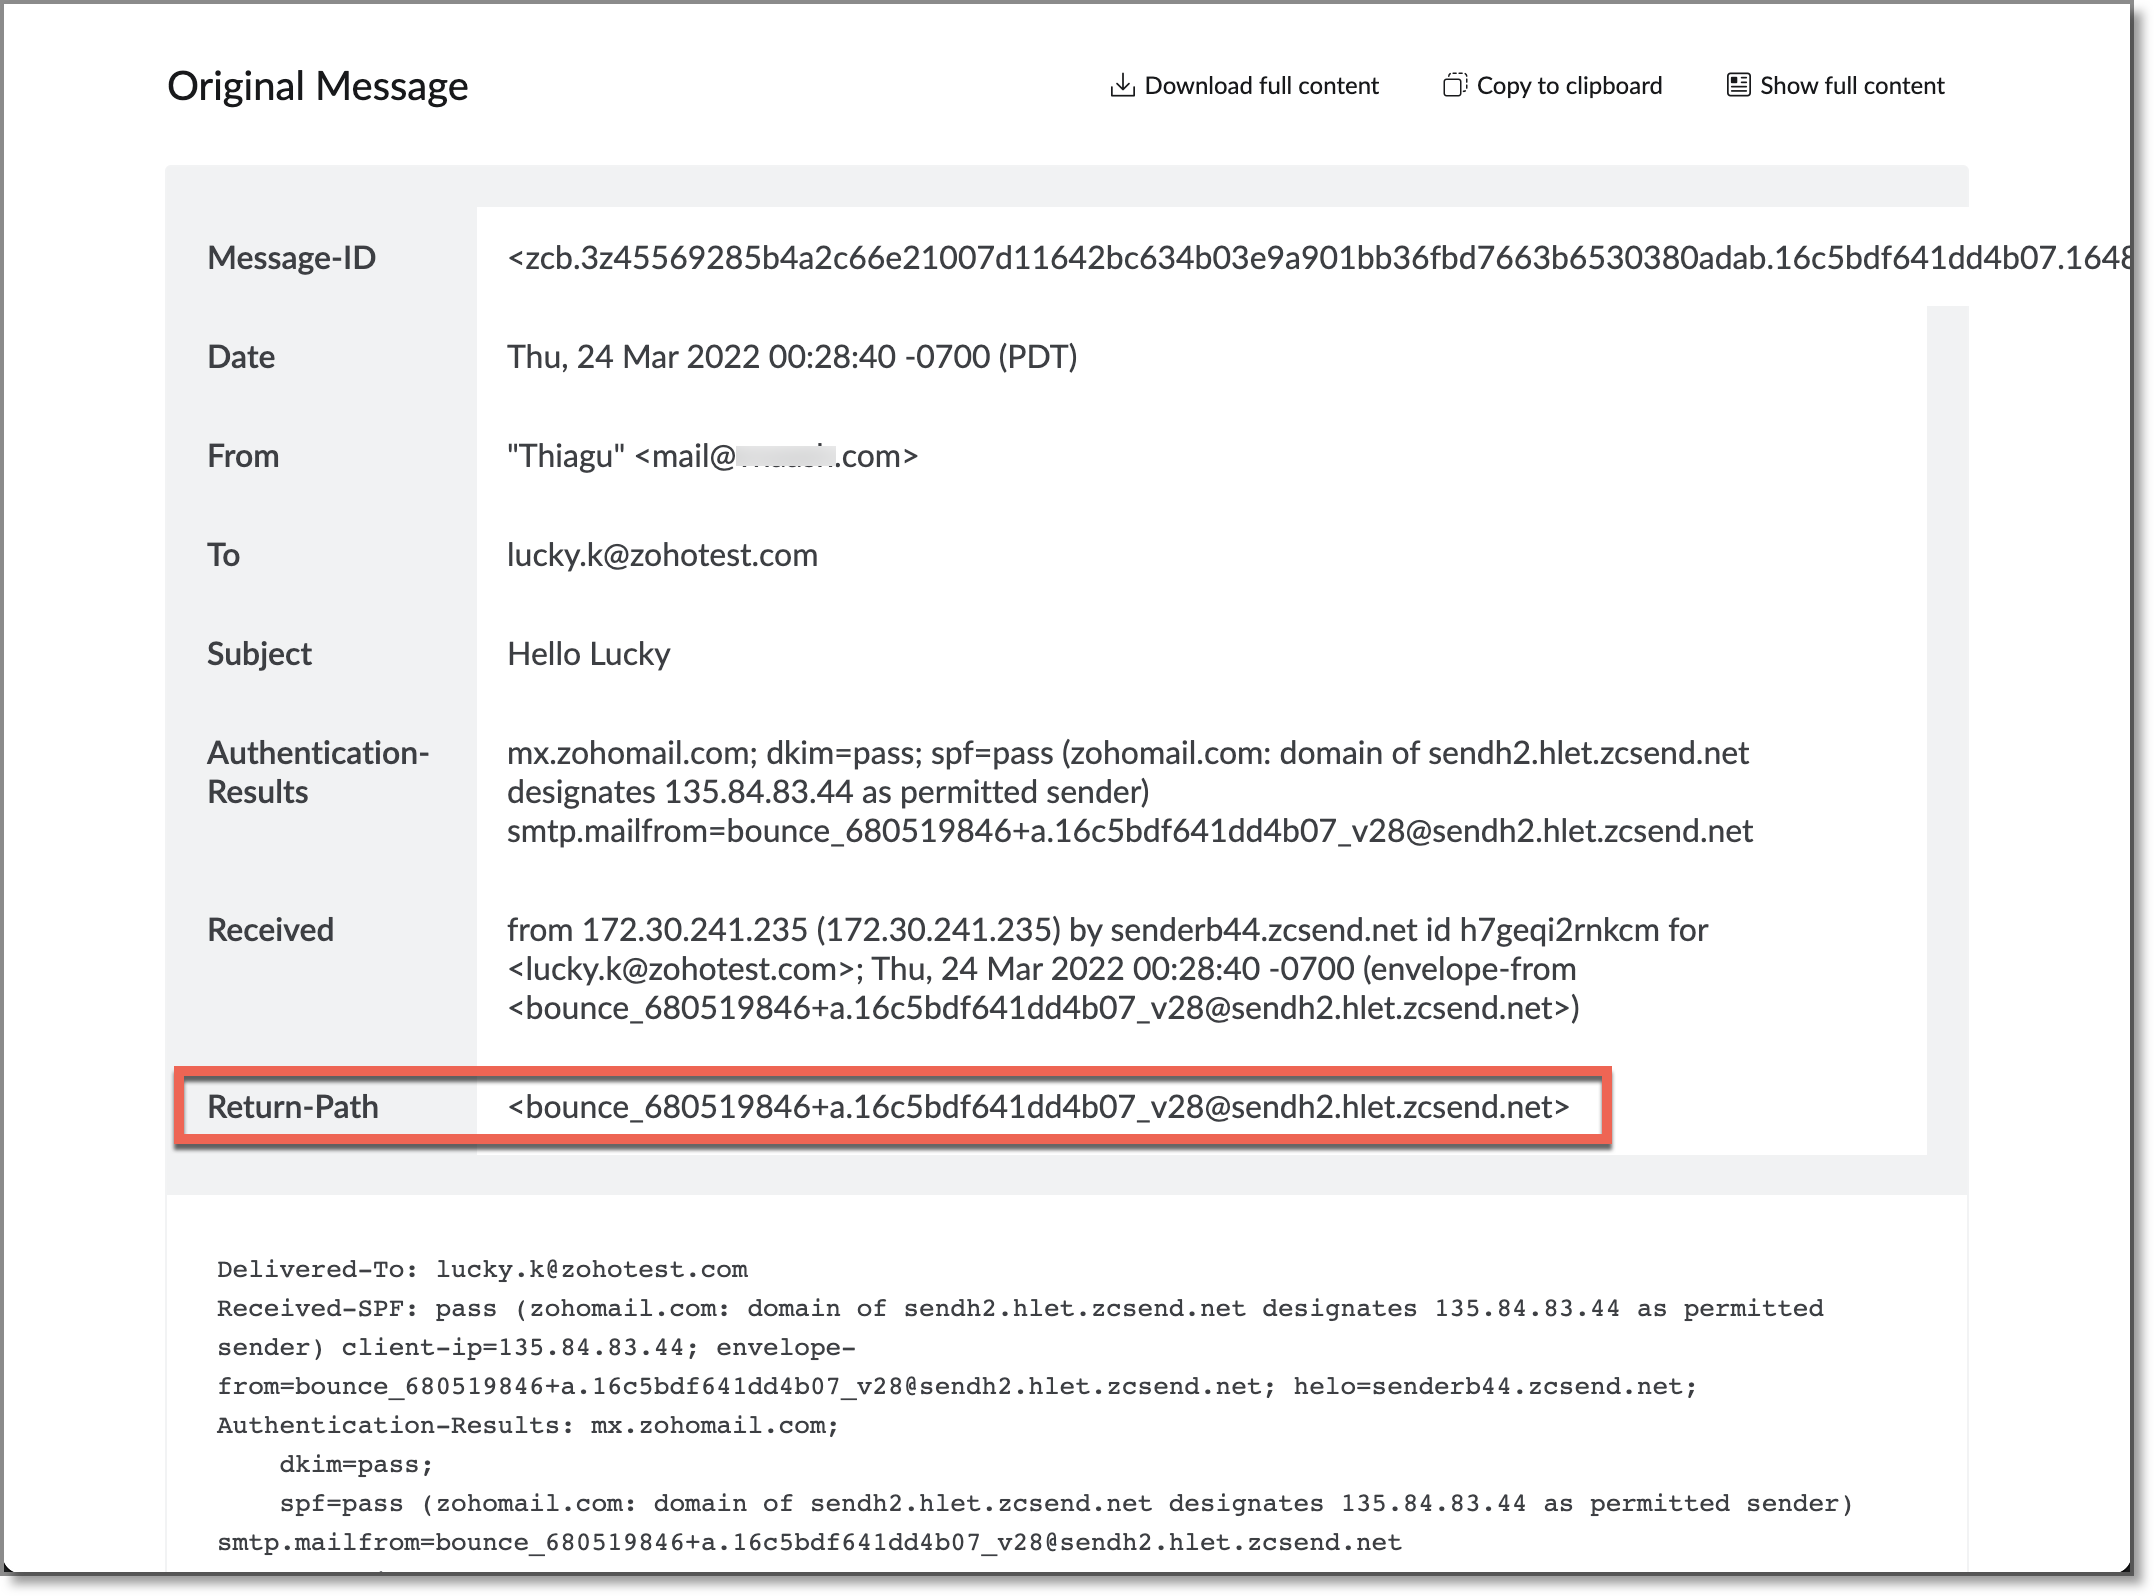Image resolution: width=2154 pixels, height=1596 pixels.
Task: Click the subject text Hello Lucky
Action: 588,654
